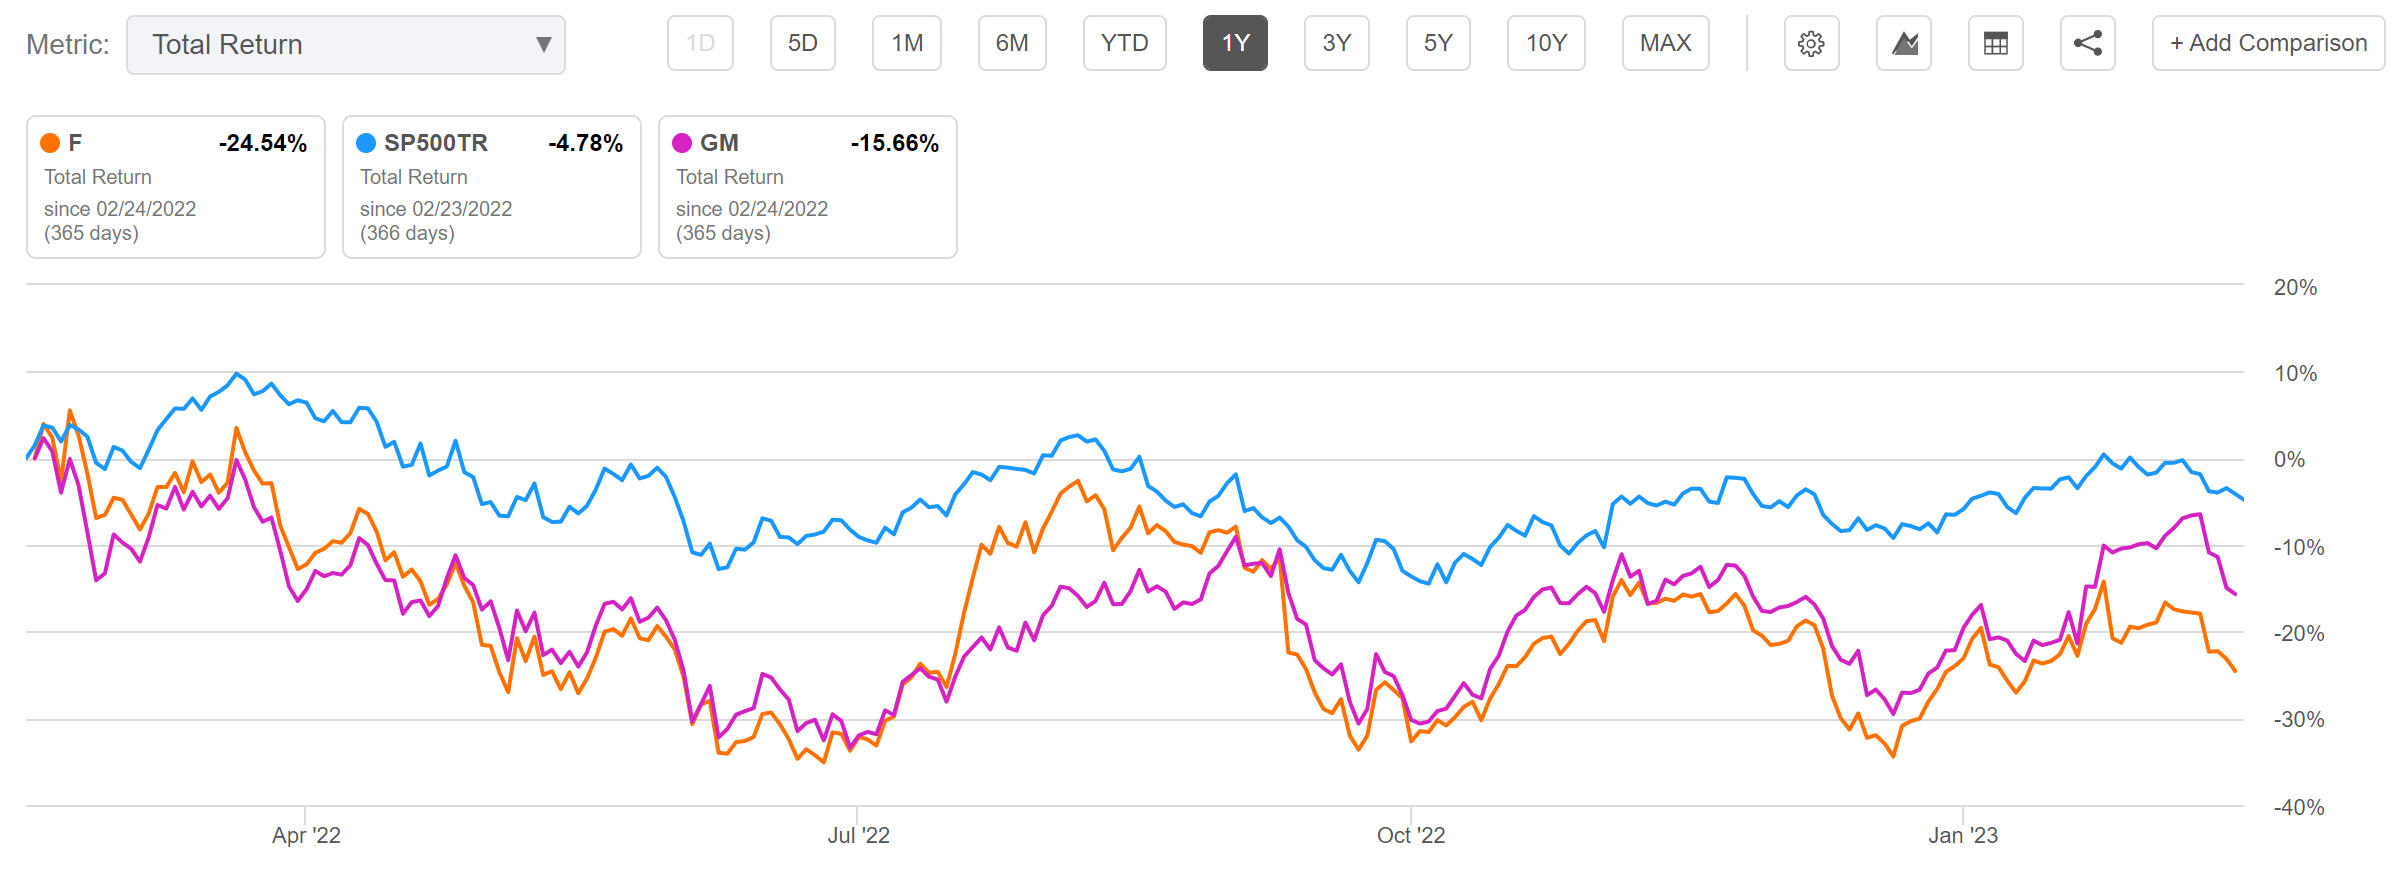Select the 10Y time range

[x=1546, y=43]
